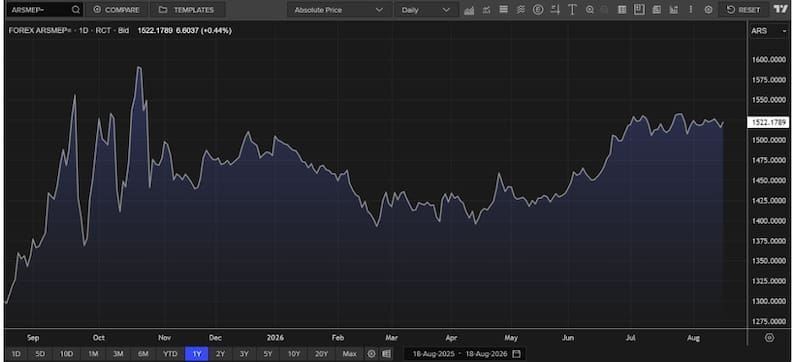Select the 6M time range
Image resolution: width=800 pixels, height=362 pixels.
(x=143, y=353)
